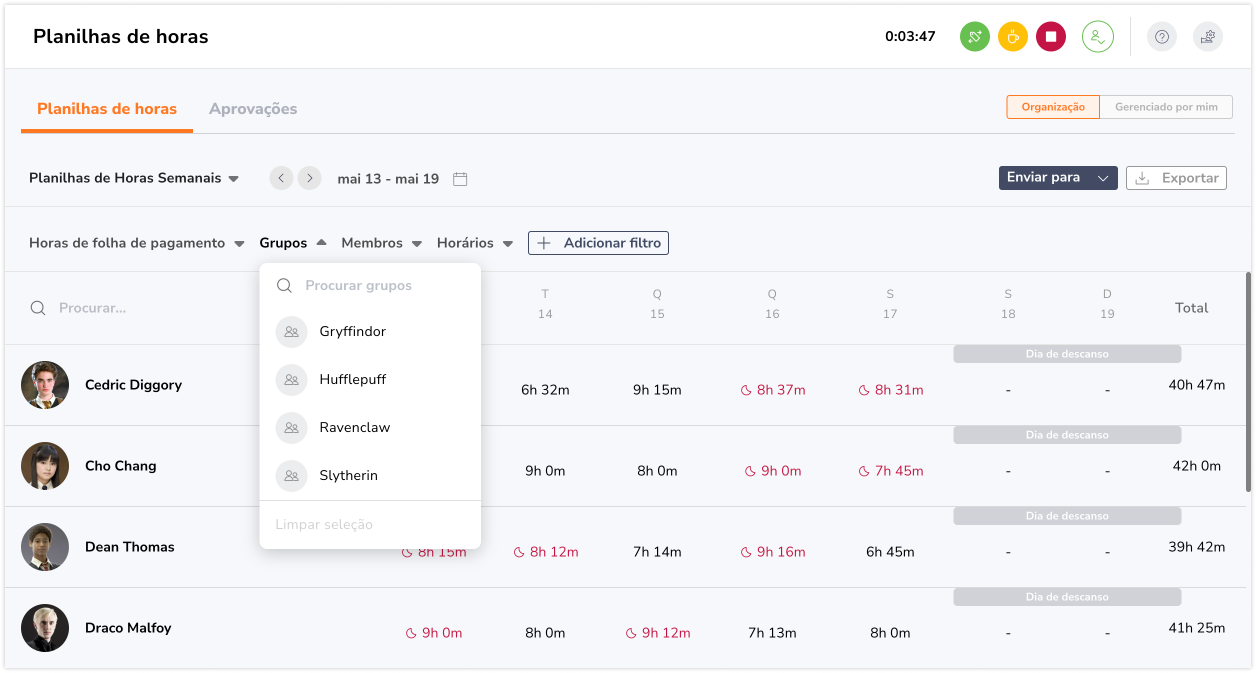Stop the timer with red stop button

[1050, 37]
